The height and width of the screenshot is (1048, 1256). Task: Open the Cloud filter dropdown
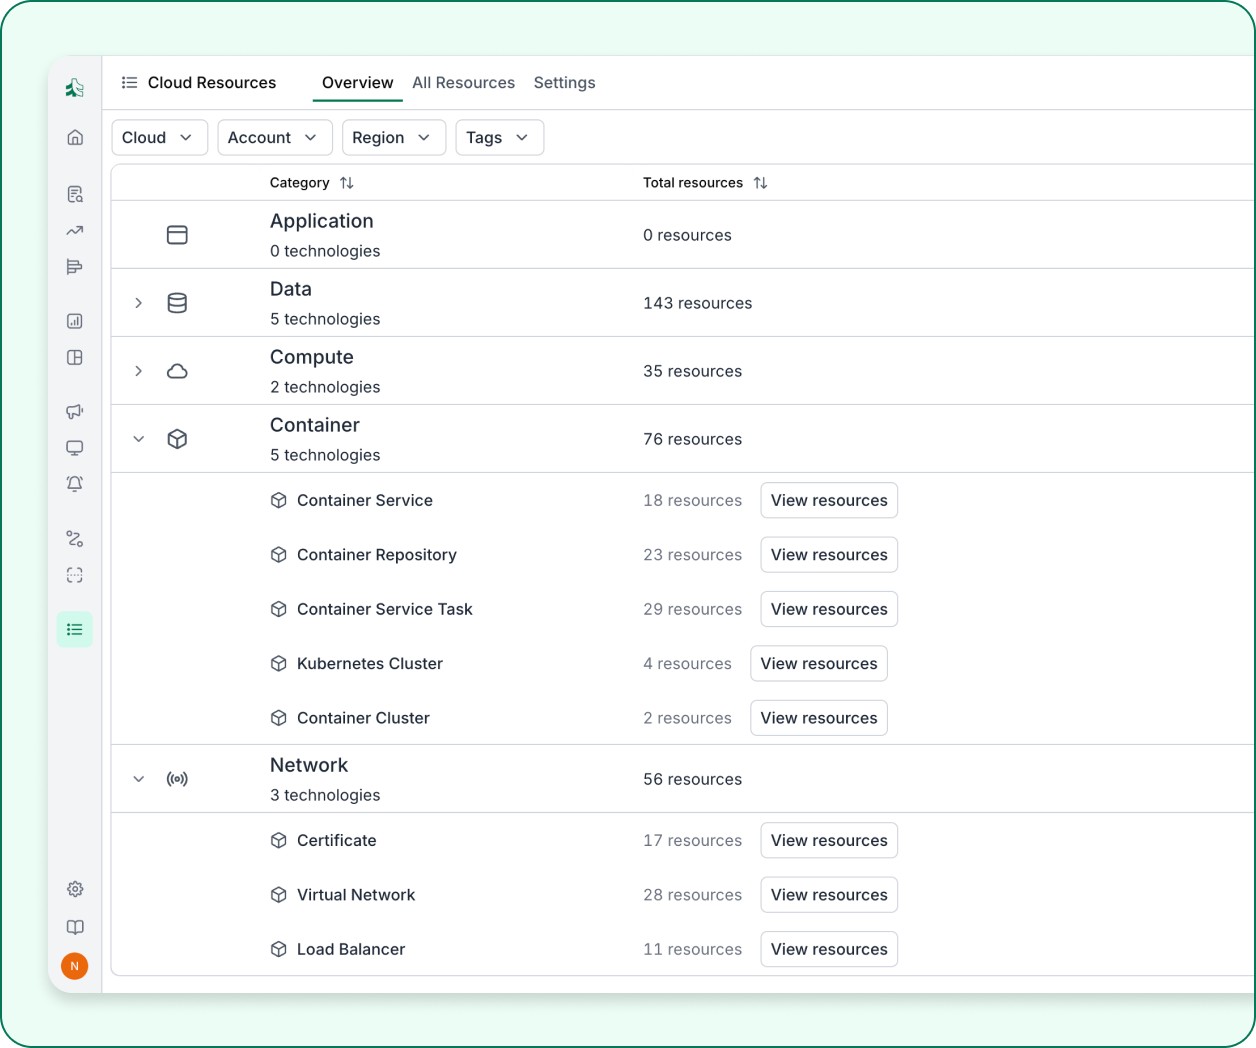pos(159,138)
